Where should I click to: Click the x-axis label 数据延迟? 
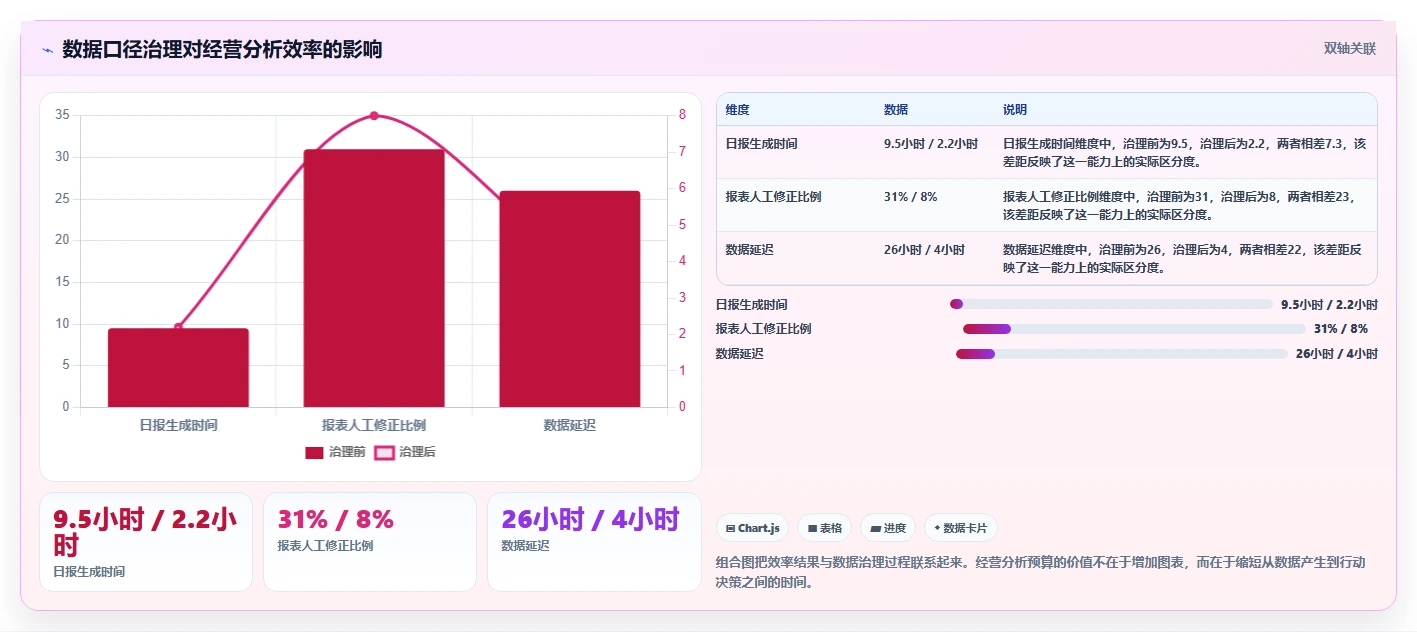pyautogui.click(x=570, y=425)
